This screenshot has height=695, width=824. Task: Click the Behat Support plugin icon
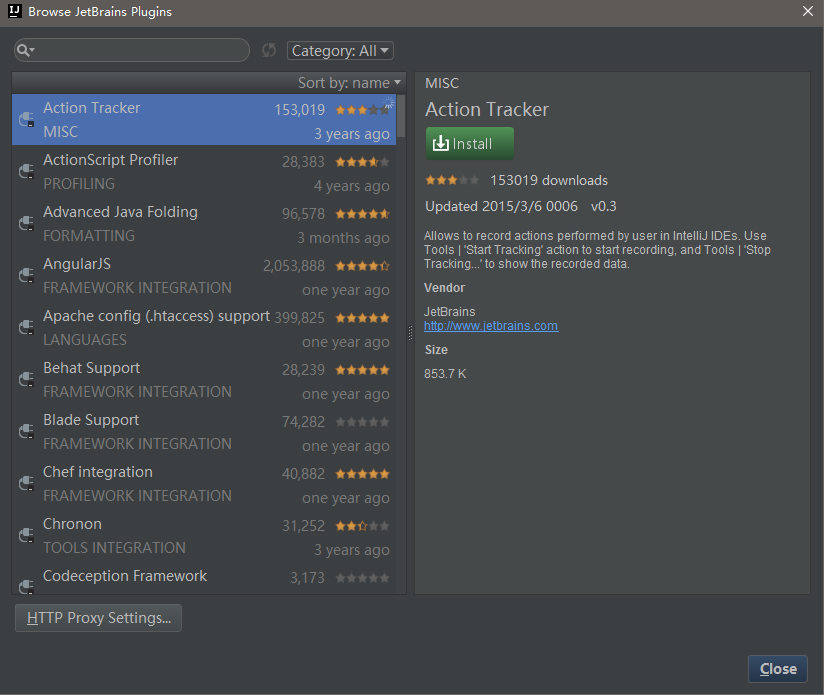click(27, 380)
